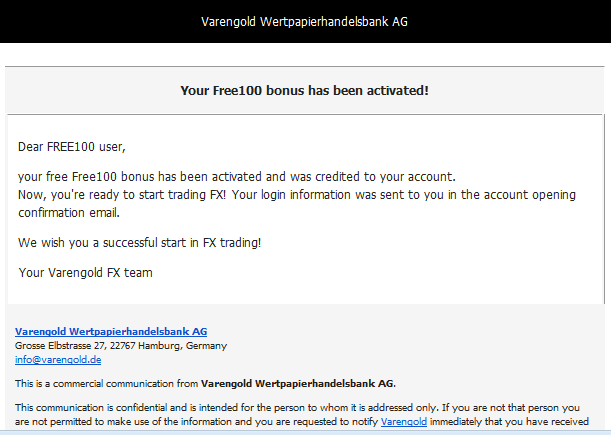
Task: Follow the Varengold link in the confidentiality notice
Action: (404, 422)
